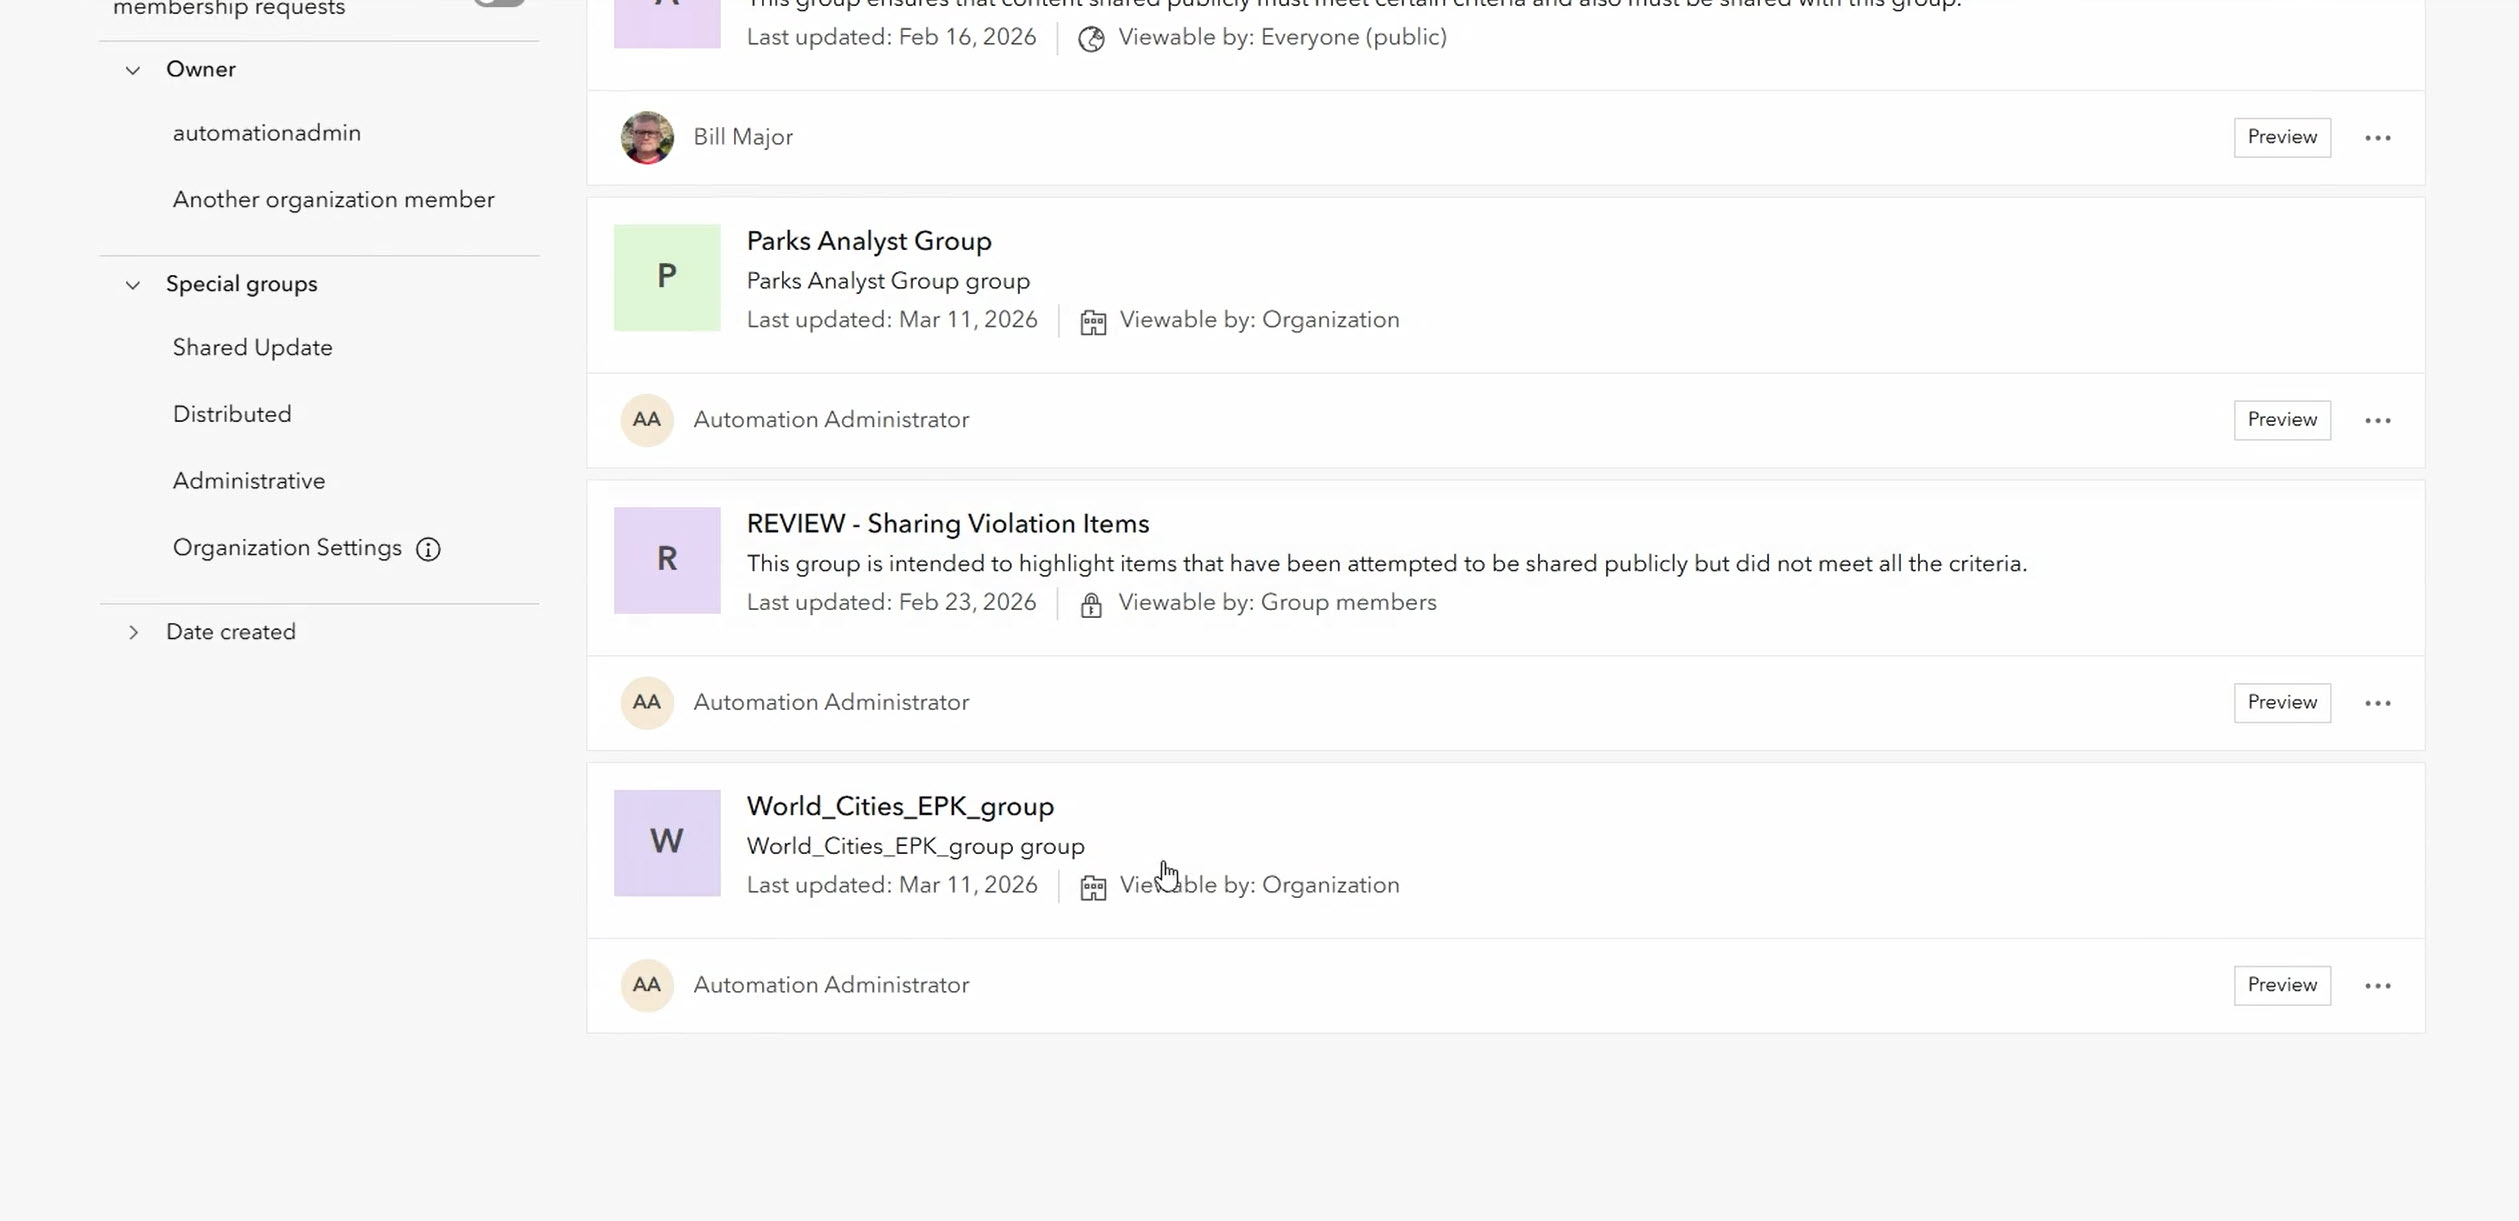The width and height of the screenshot is (2519, 1221).
Task: Preview the REVIEW - Sharing Violation Items group
Action: pyautogui.click(x=2281, y=703)
